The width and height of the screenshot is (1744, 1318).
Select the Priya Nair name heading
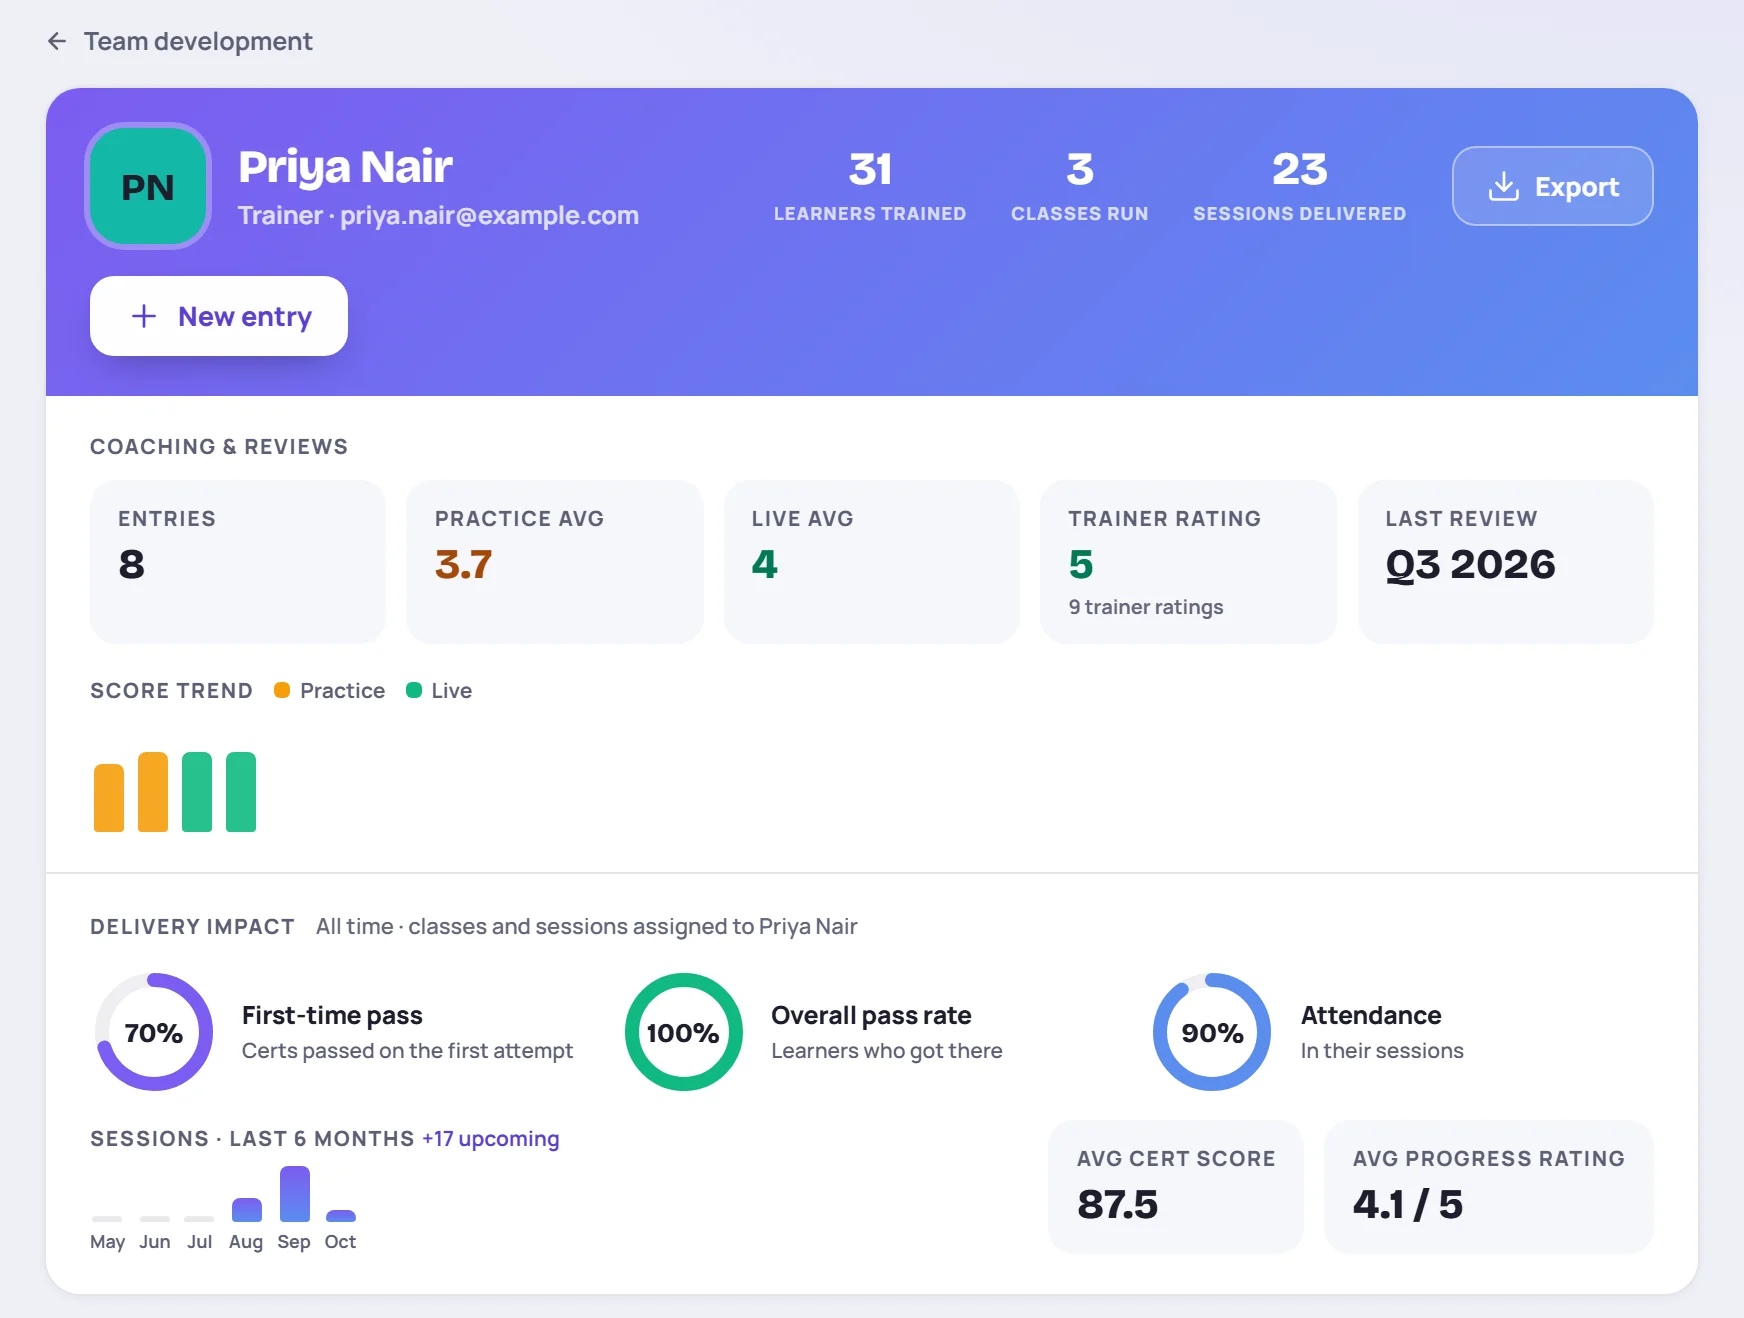pos(345,166)
